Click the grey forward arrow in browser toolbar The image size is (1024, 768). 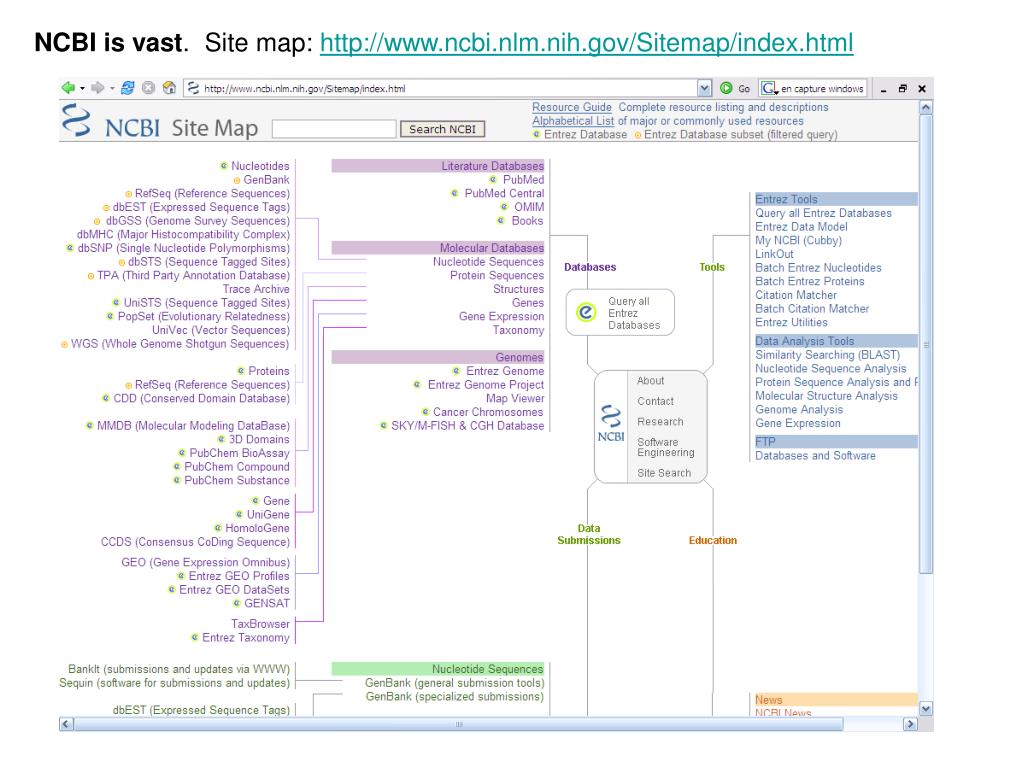pyautogui.click(x=97, y=88)
